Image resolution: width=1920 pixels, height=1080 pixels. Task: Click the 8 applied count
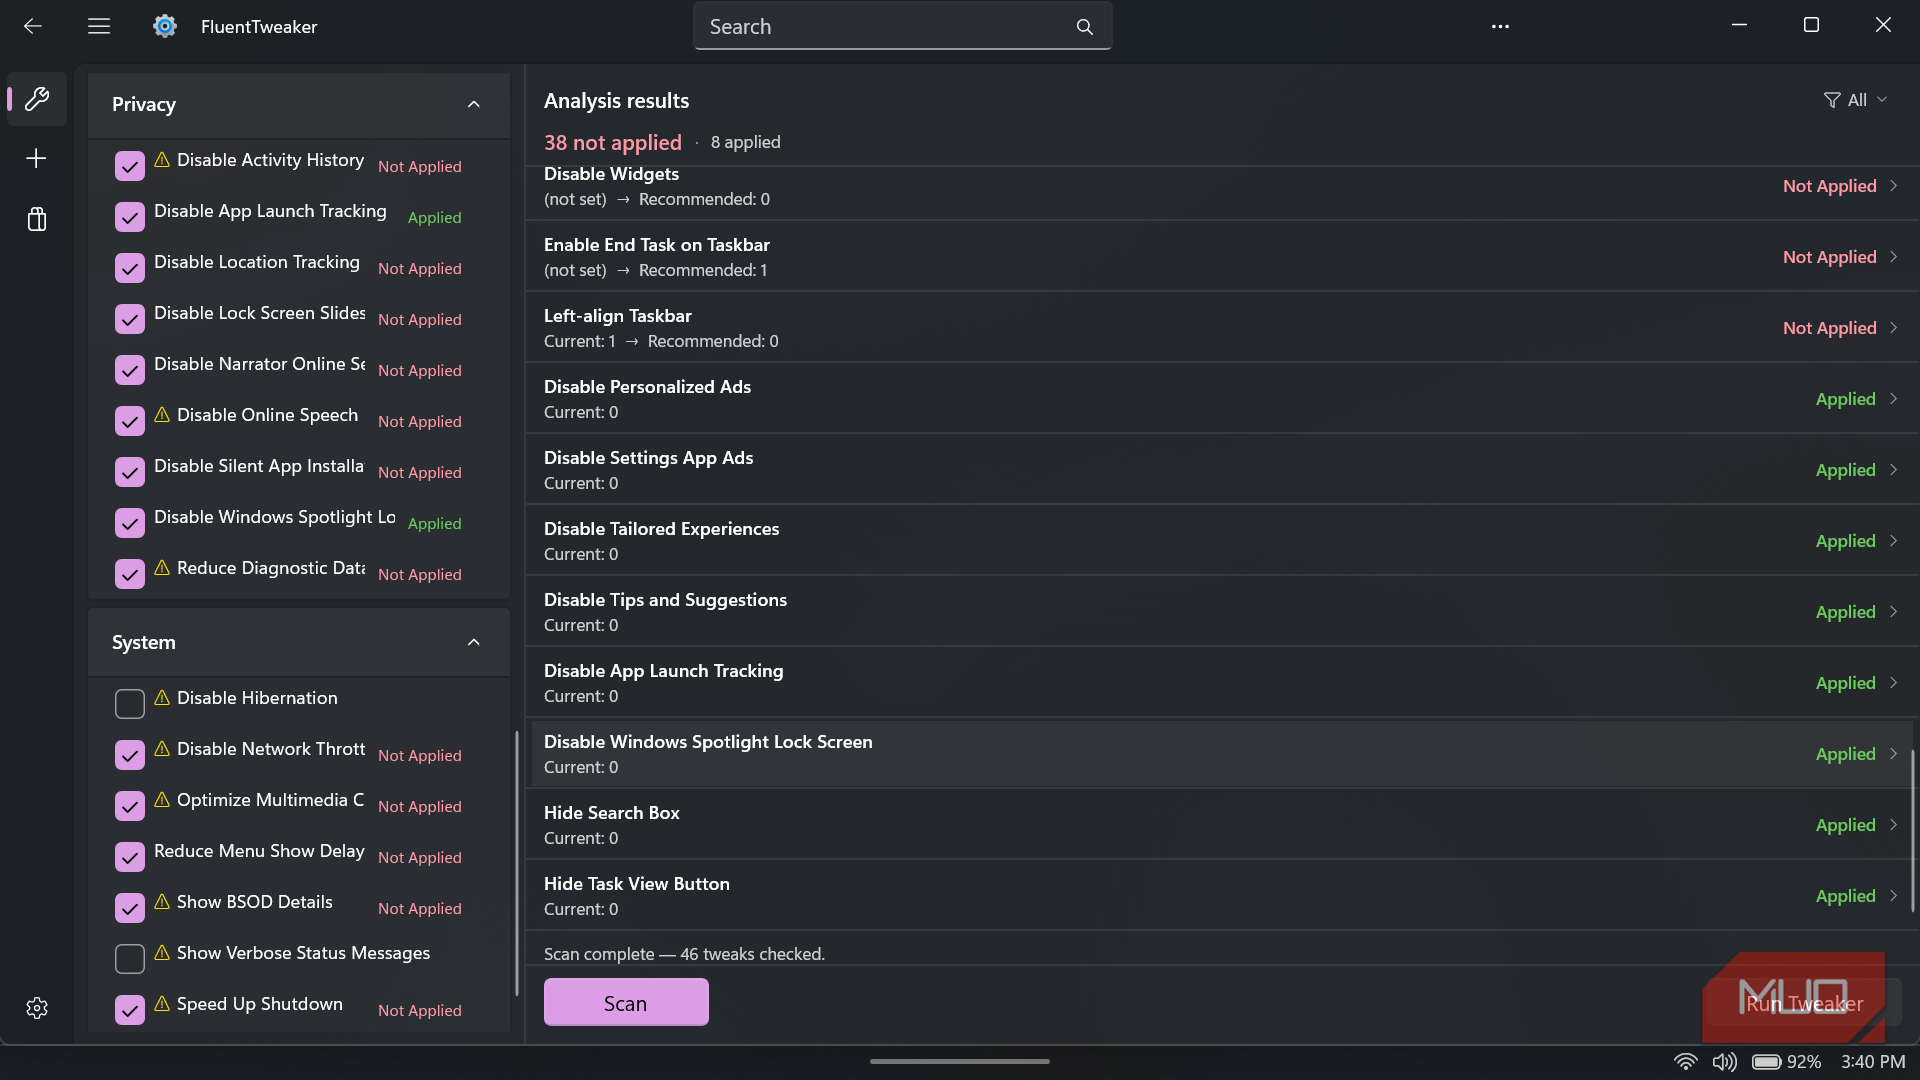746,142
